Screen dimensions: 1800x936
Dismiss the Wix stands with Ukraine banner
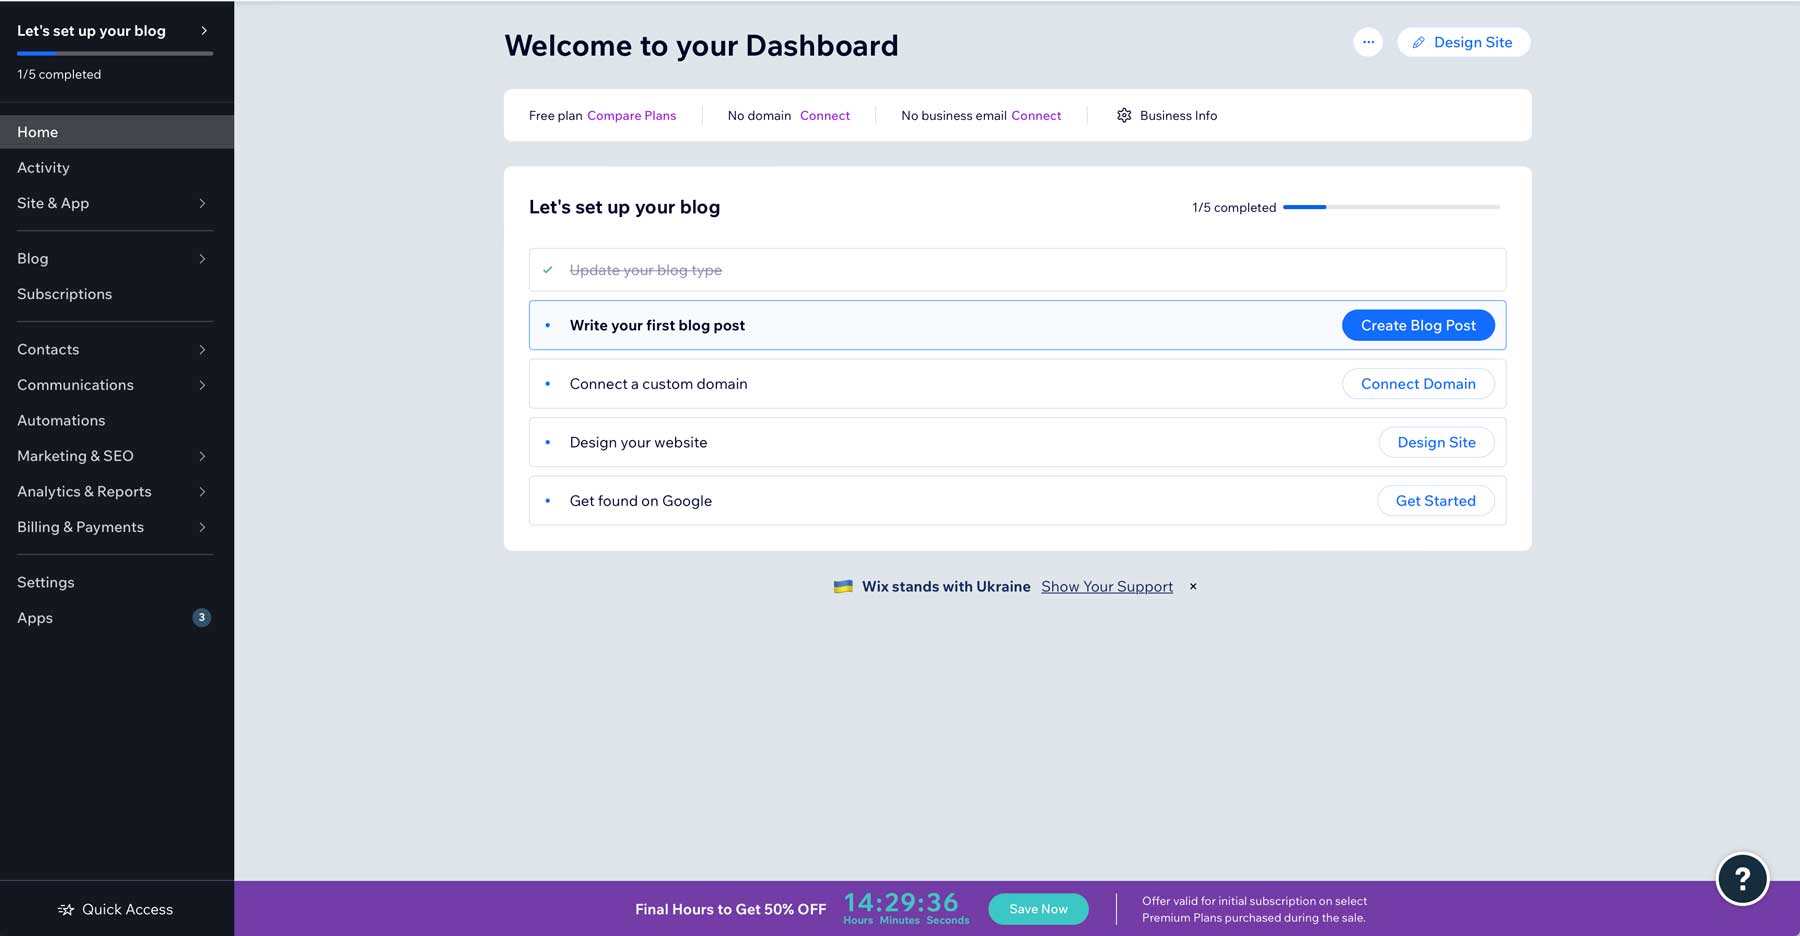[x=1192, y=586]
